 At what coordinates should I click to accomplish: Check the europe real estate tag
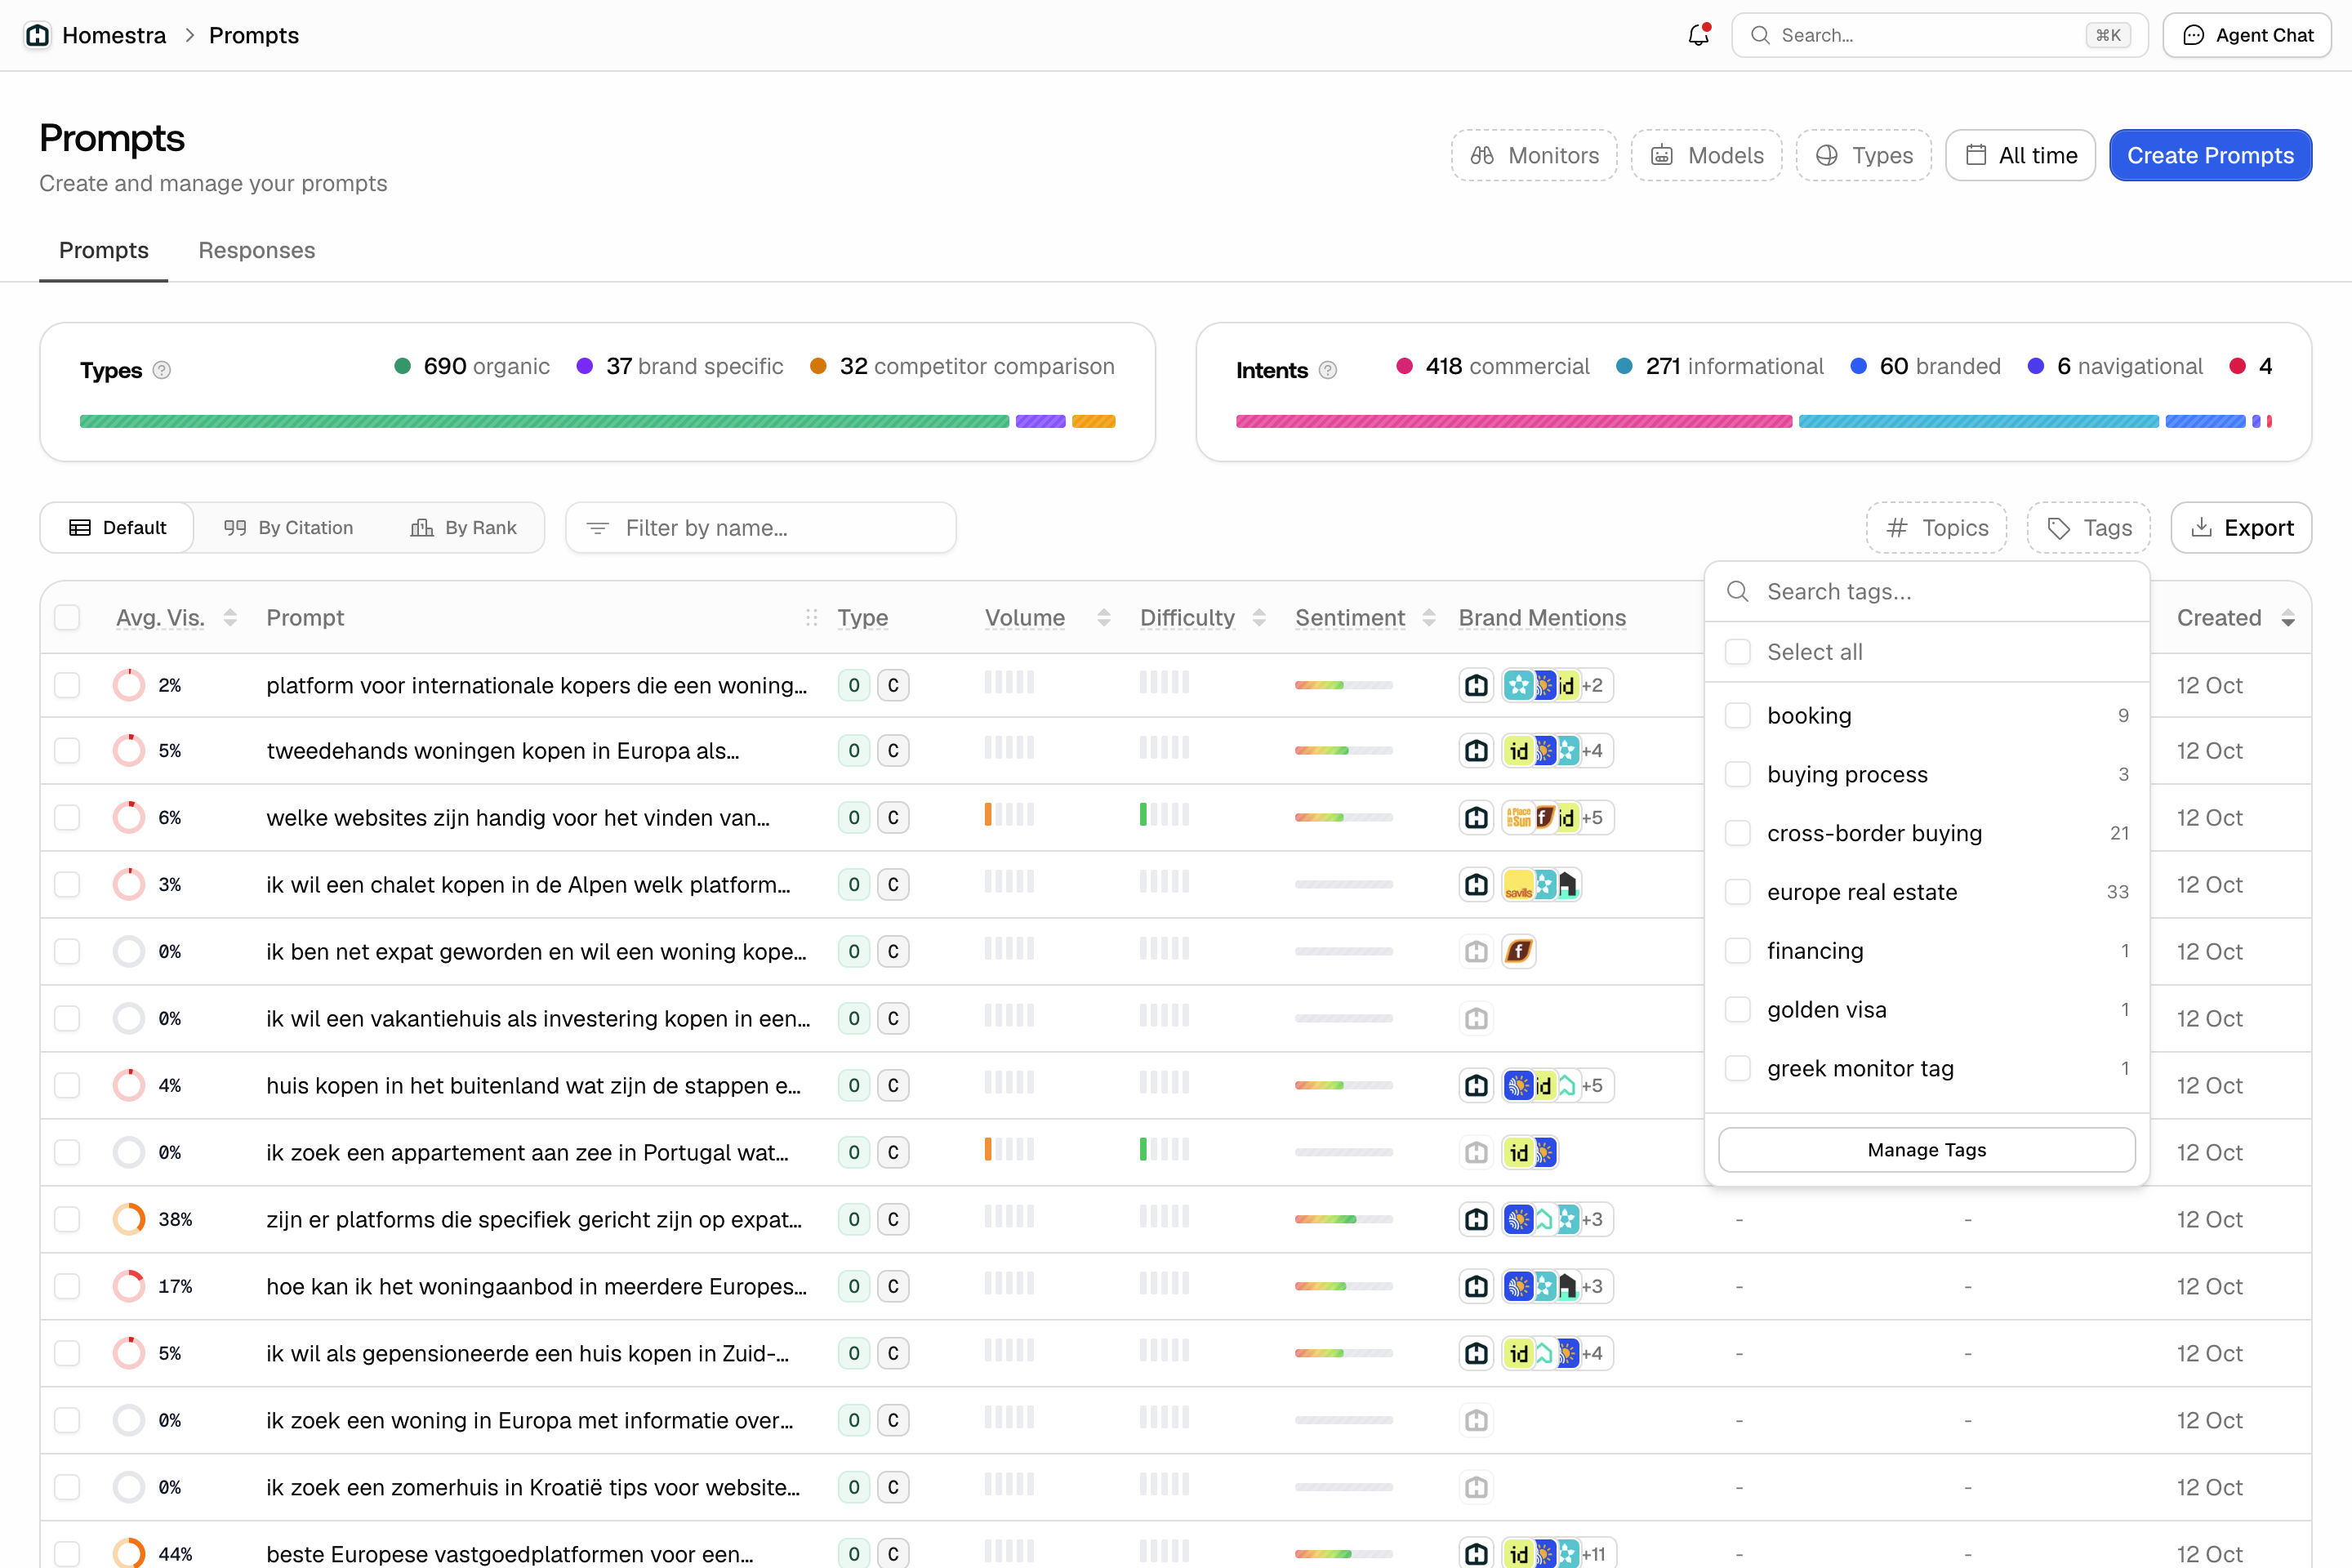1738,891
